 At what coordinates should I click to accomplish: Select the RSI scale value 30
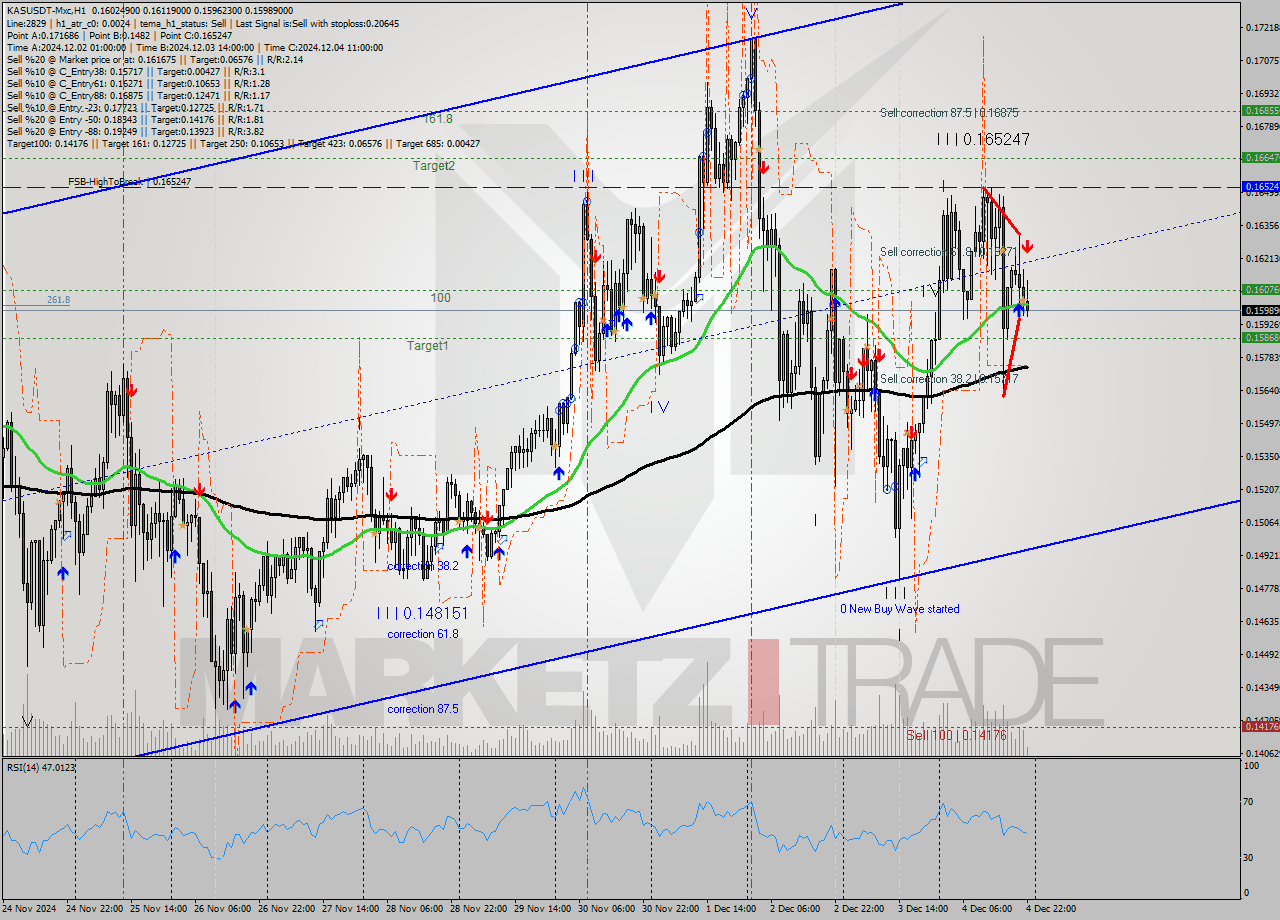click(x=1250, y=857)
